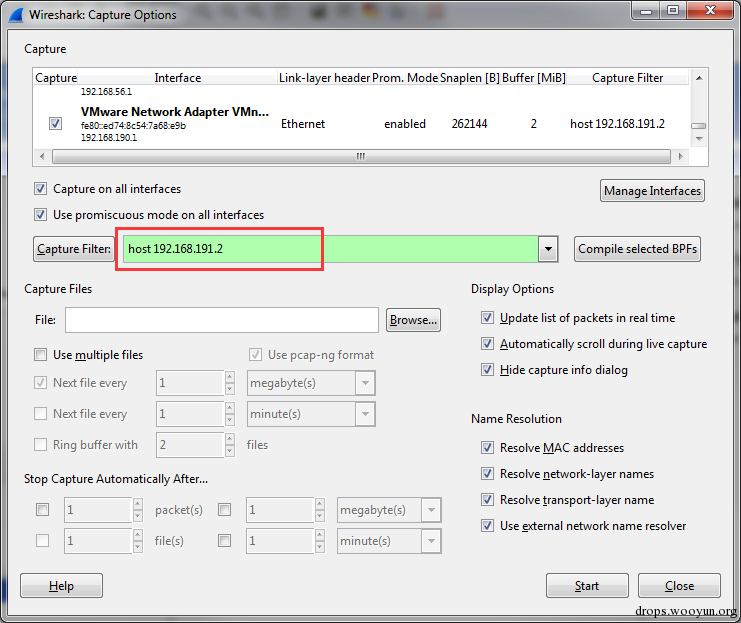Click the Interface column header
Viewport: 741px width, 623px height.
tap(178, 78)
